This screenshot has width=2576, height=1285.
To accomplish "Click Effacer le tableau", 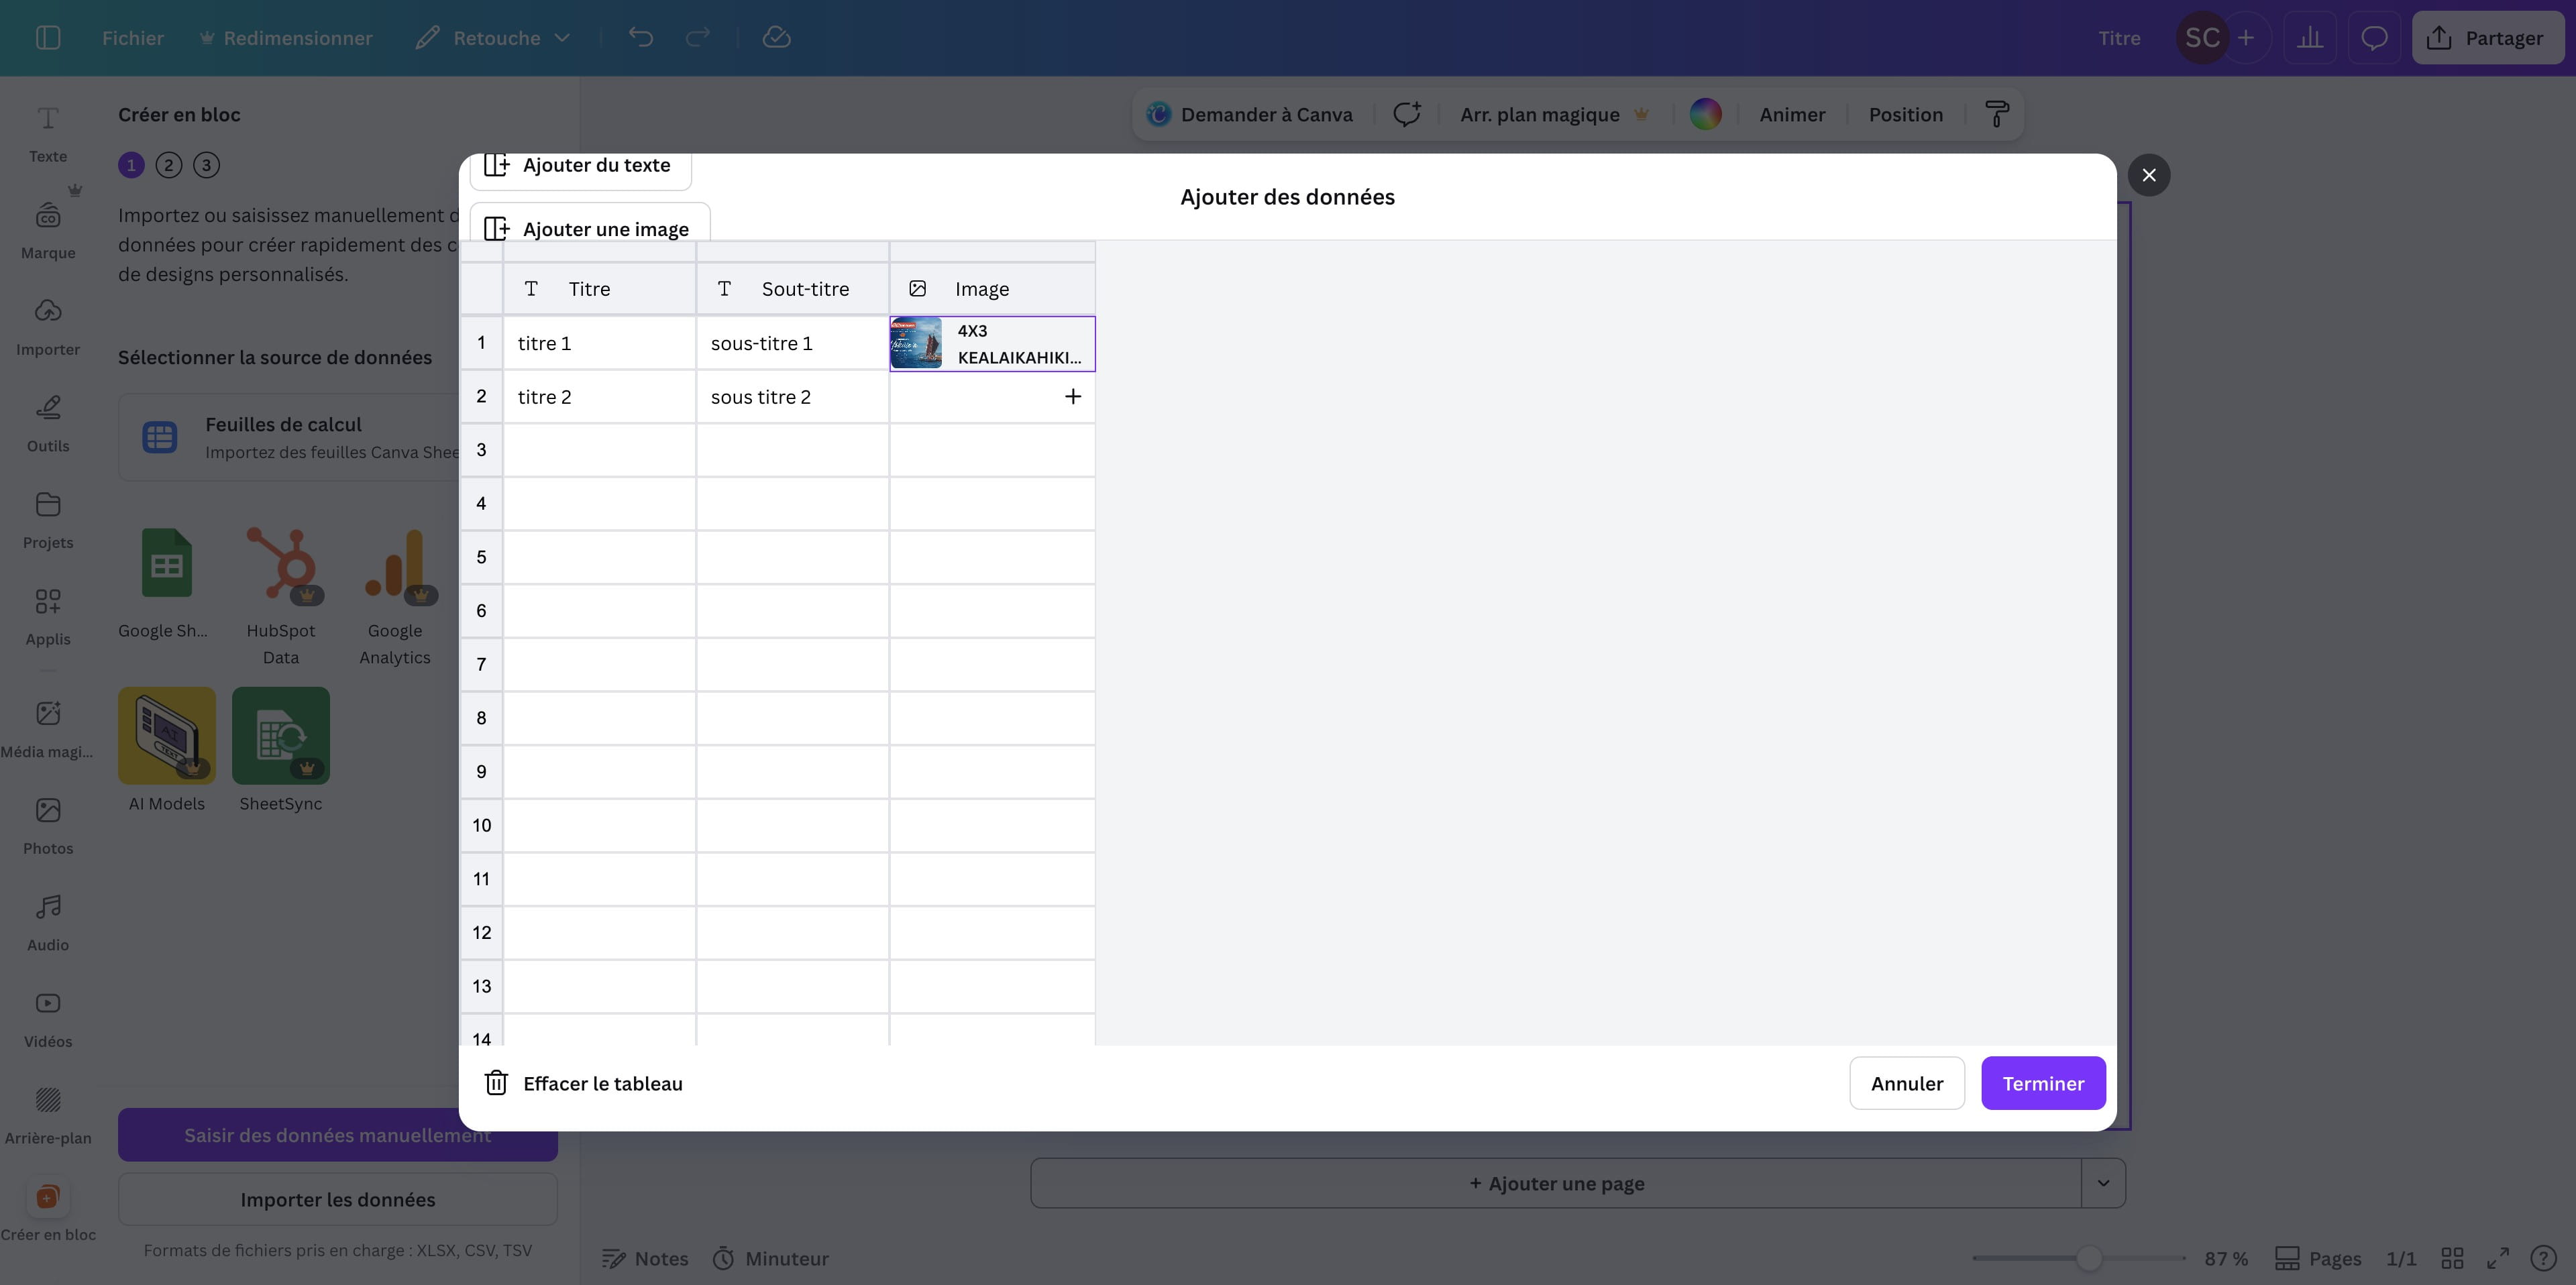I will click(584, 1083).
